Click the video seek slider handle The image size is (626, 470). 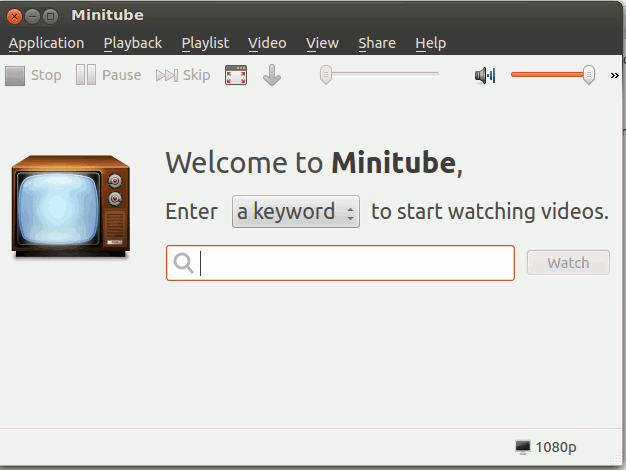(326, 75)
